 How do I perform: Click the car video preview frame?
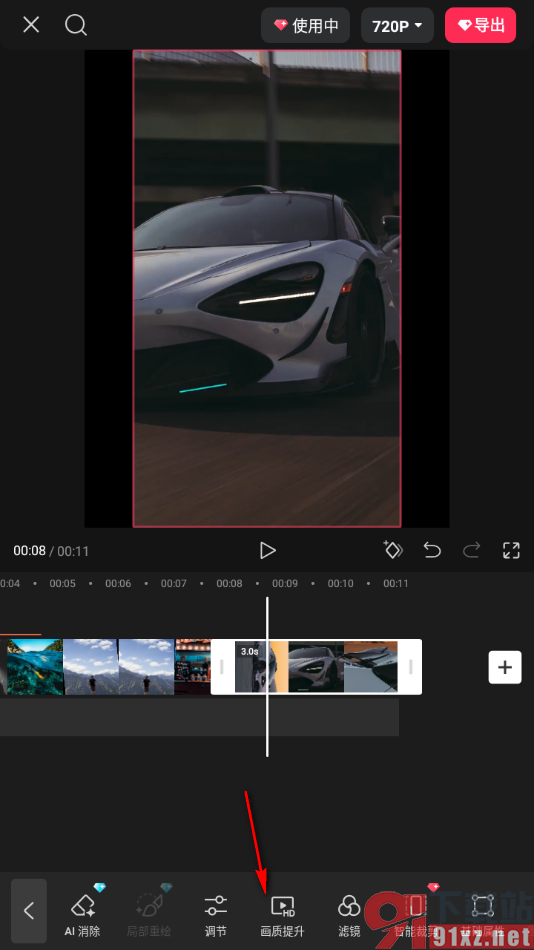[x=267, y=288]
